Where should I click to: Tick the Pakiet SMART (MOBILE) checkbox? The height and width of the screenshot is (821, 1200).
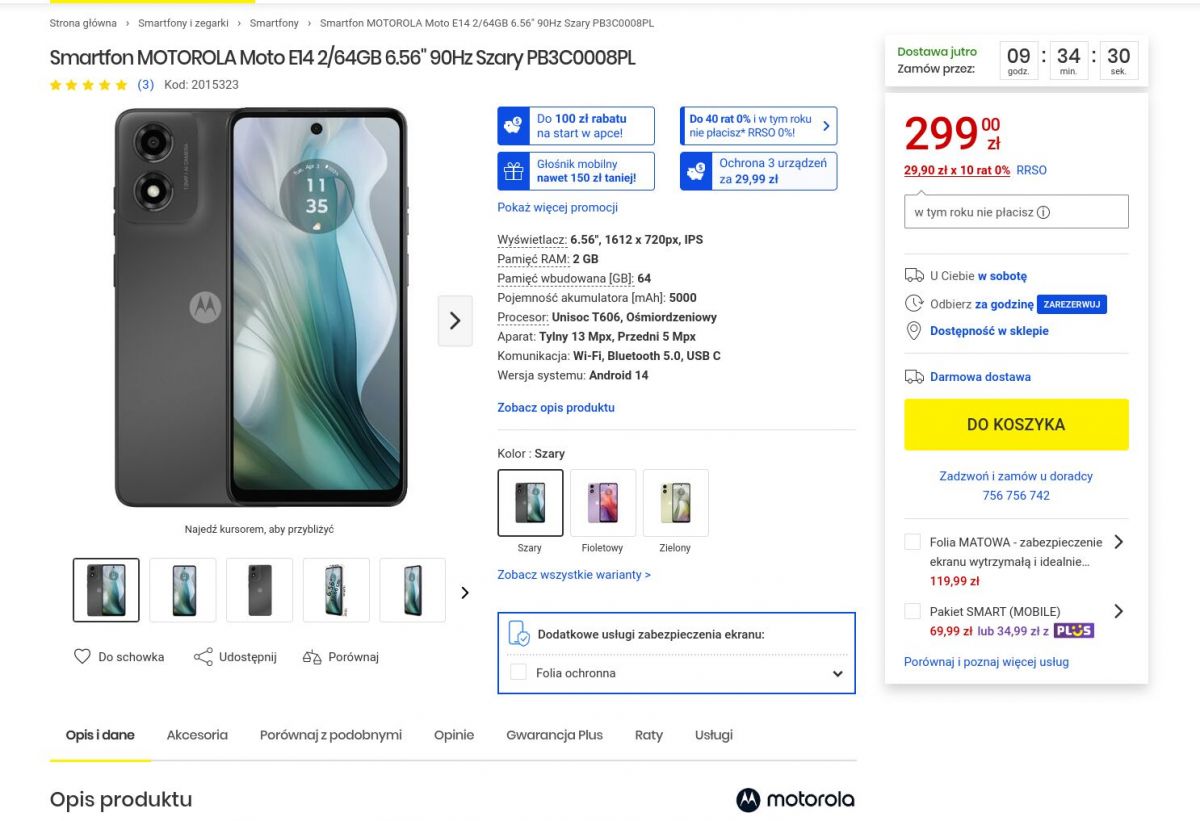(912, 611)
